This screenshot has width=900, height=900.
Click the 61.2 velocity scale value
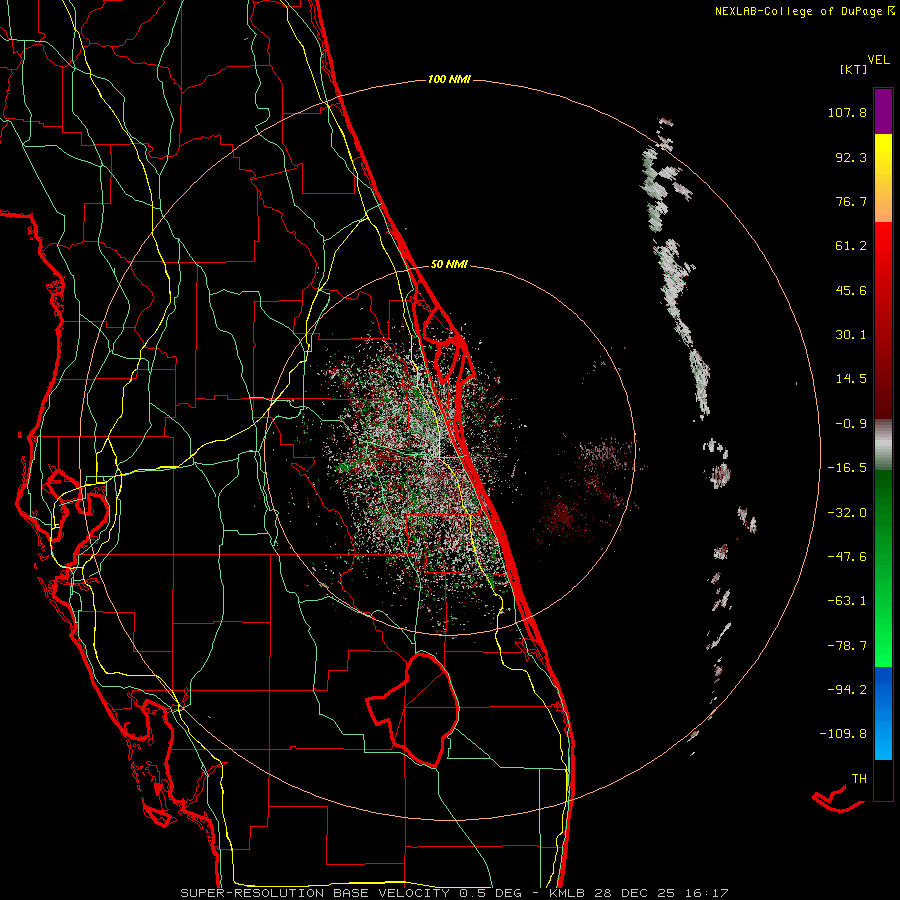[x=851, y=246]
